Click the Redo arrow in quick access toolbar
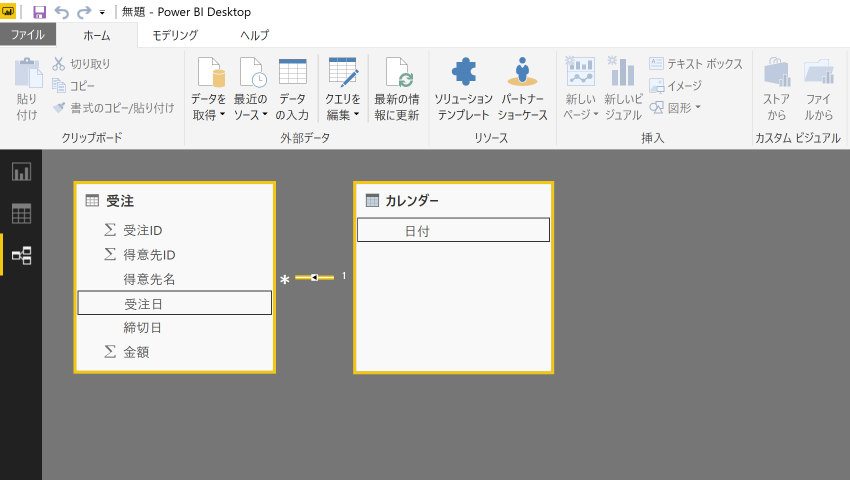 coord(83,11)
